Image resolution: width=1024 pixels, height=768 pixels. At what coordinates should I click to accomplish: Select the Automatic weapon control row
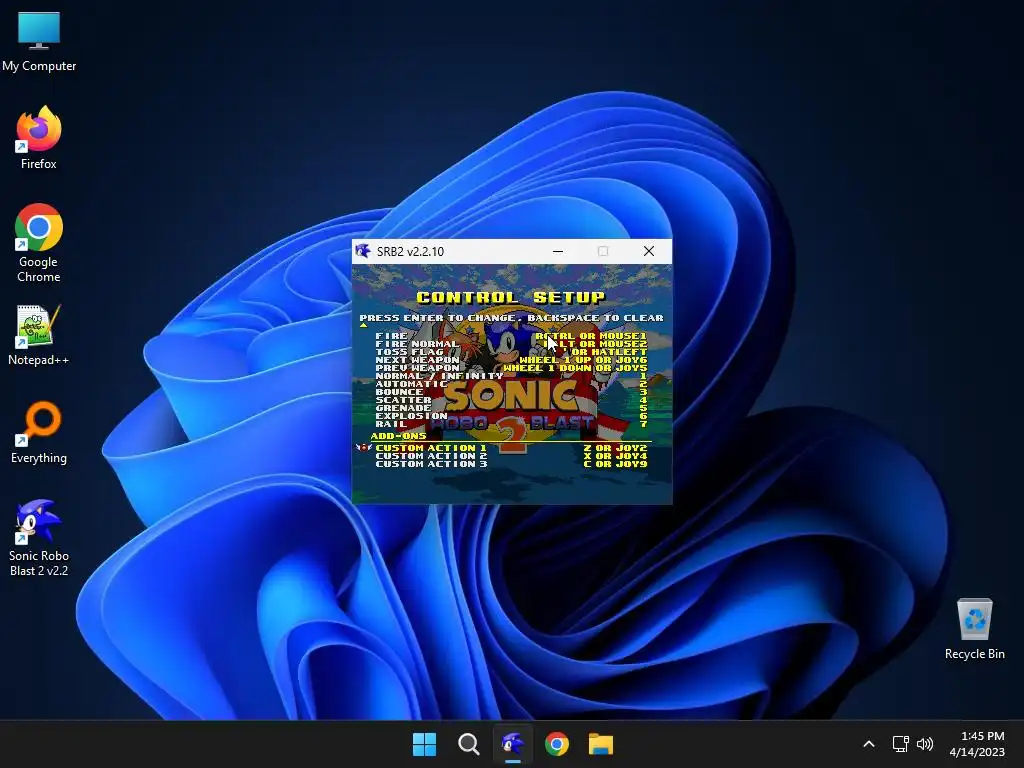tap(511, 383)
